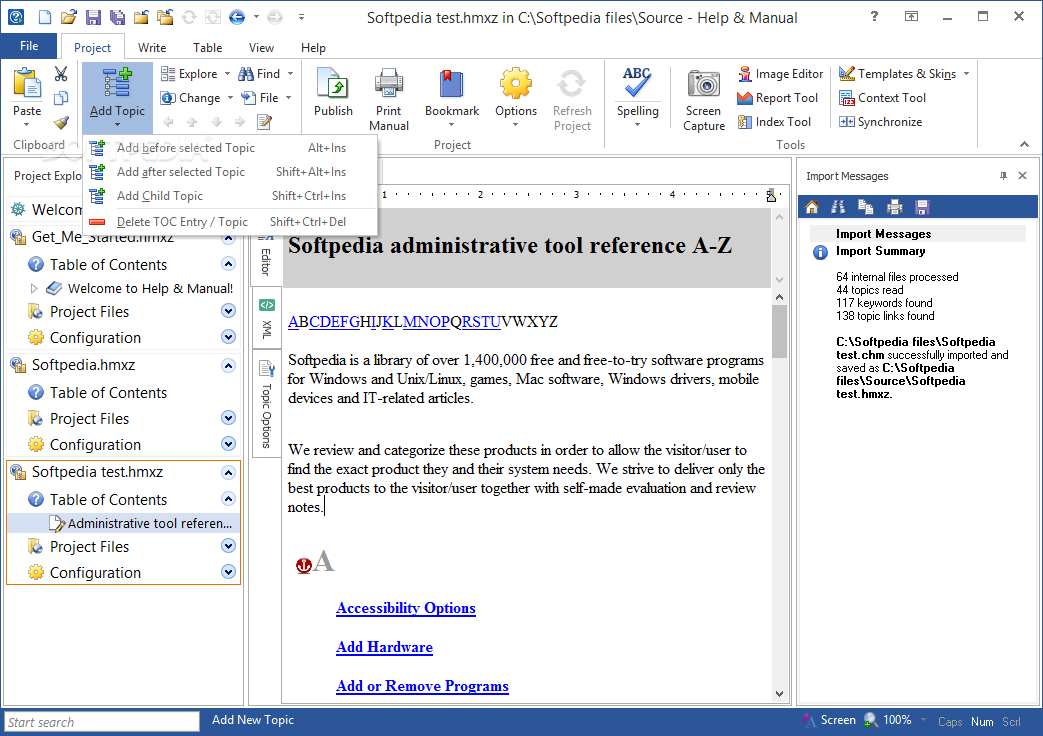Follow the Add Hardware link
Viewport: 1043px width, 736px height.
point(384,647)
